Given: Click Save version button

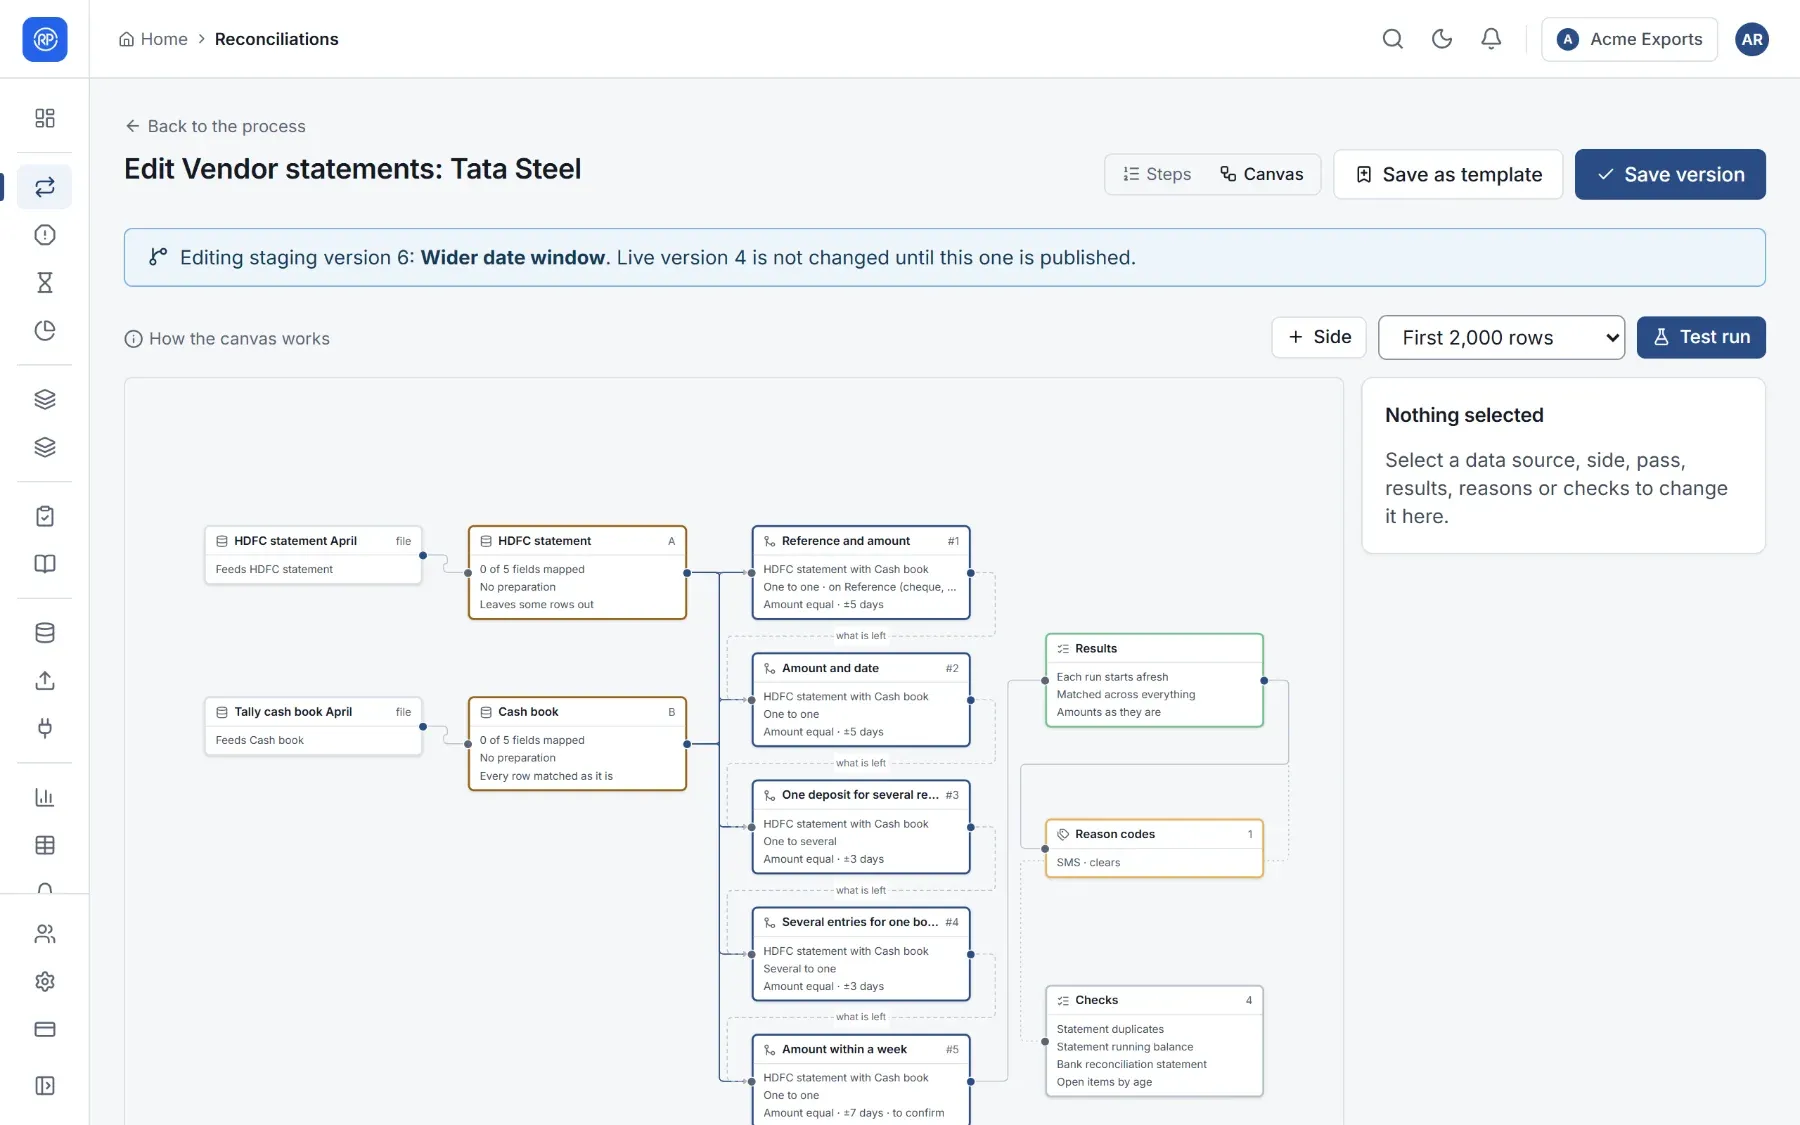Looking at the screenshot, I should (x=1670, y=175).
